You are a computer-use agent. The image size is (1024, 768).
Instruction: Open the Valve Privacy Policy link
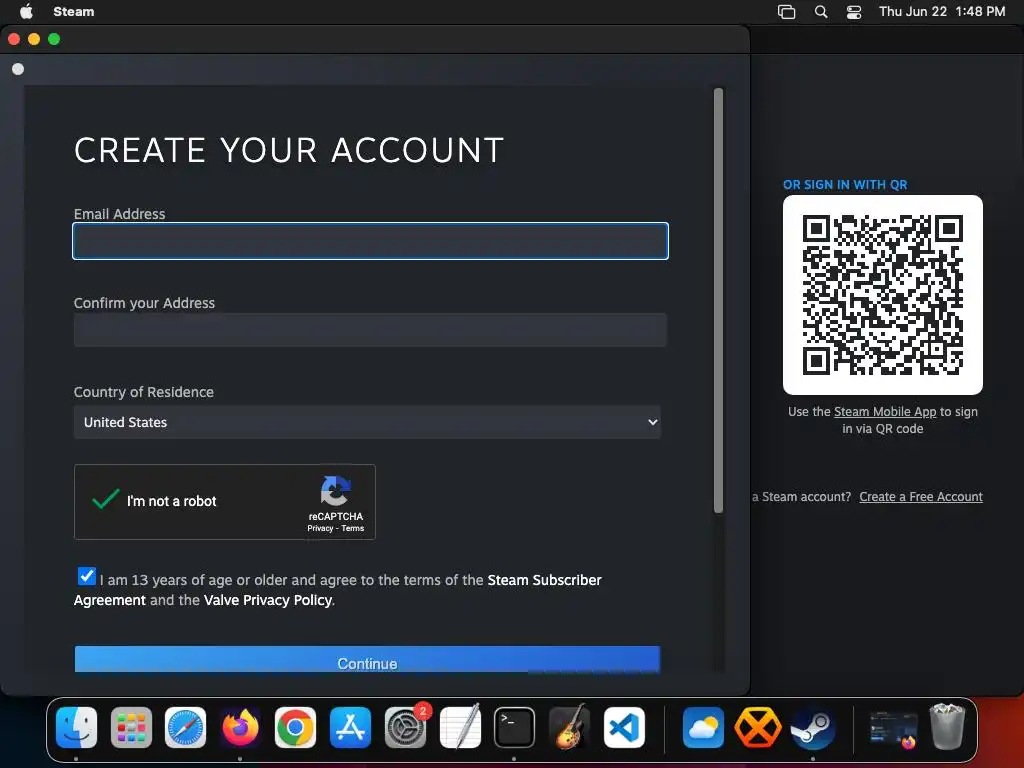click(268, 600)
